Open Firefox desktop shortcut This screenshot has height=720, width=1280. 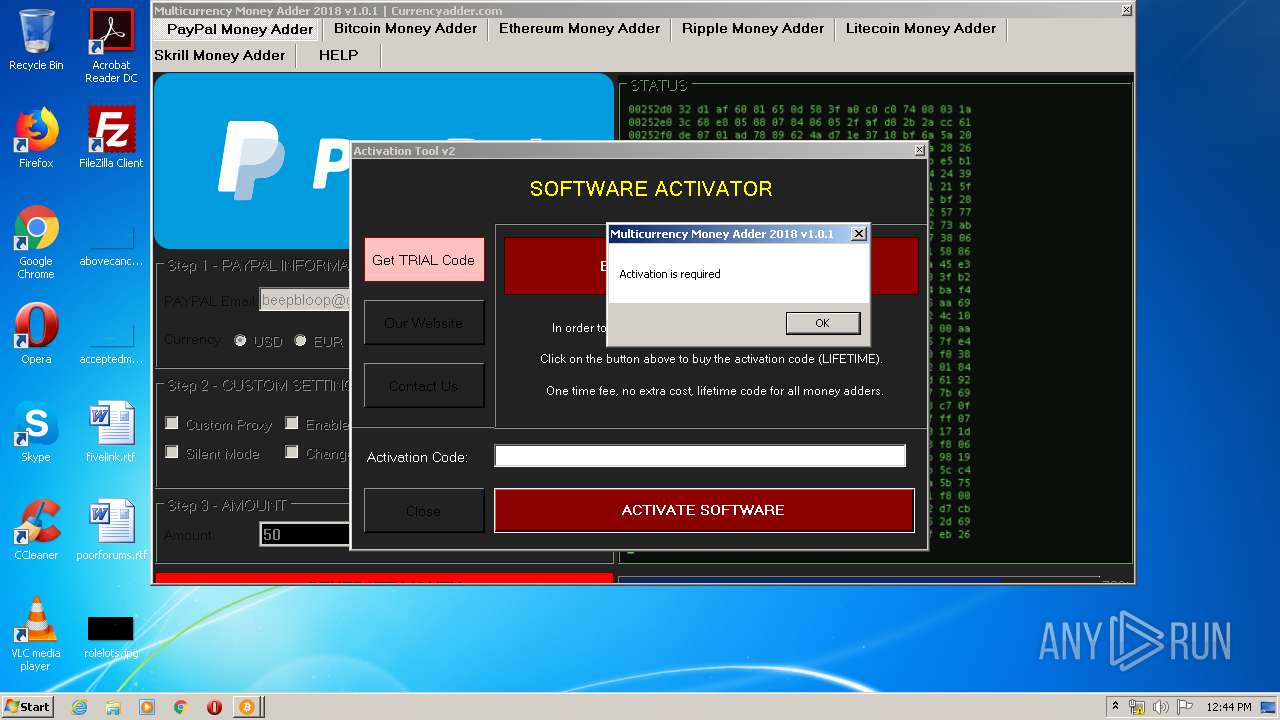click(x=36, y=138)
